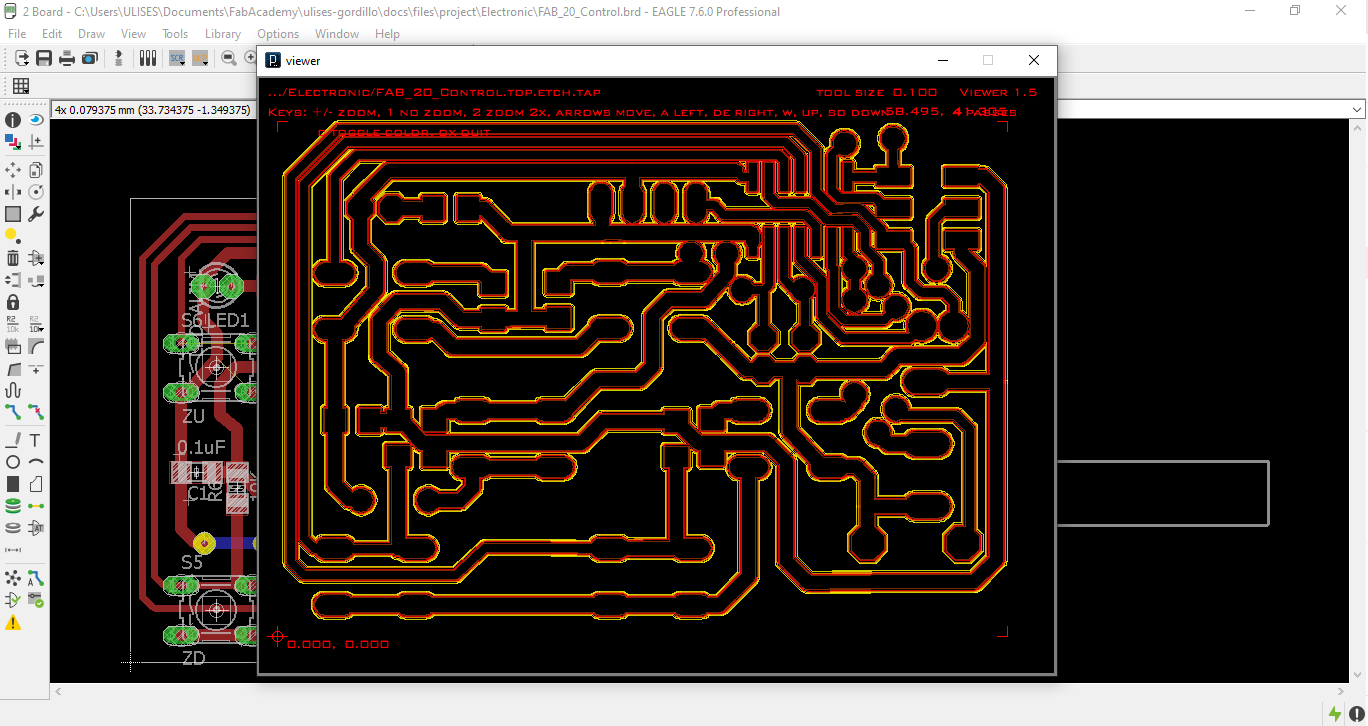Click the Zoom out magnifier icon
The height and width of the screenshot is (726, 1368).
[x=229, y=58]
